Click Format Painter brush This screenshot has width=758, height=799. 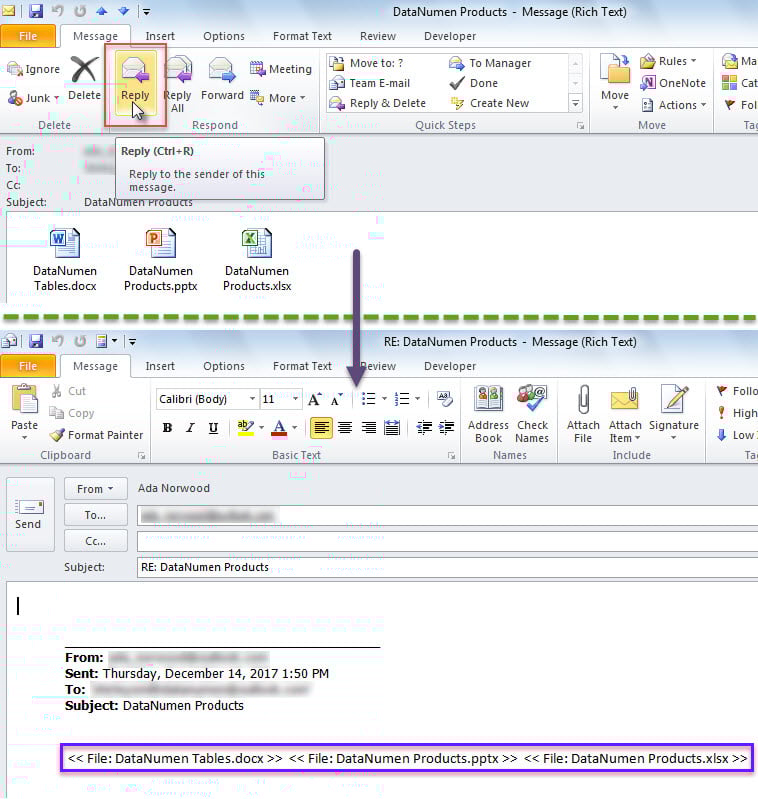pos(96,435)
